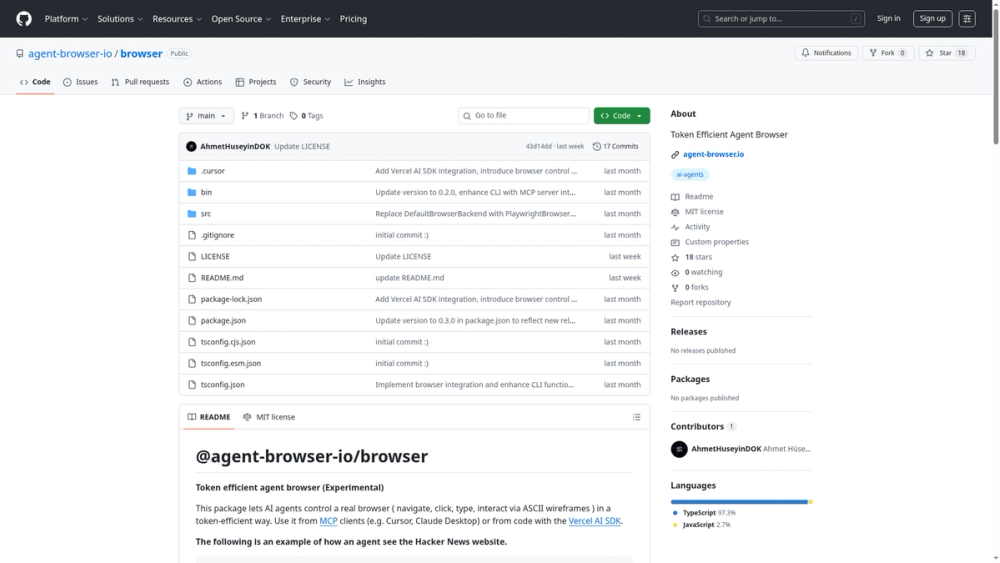Expand the Open Source menu
Screen dimensions: 1000x563
pyautogui.click(x=241, y=18)
